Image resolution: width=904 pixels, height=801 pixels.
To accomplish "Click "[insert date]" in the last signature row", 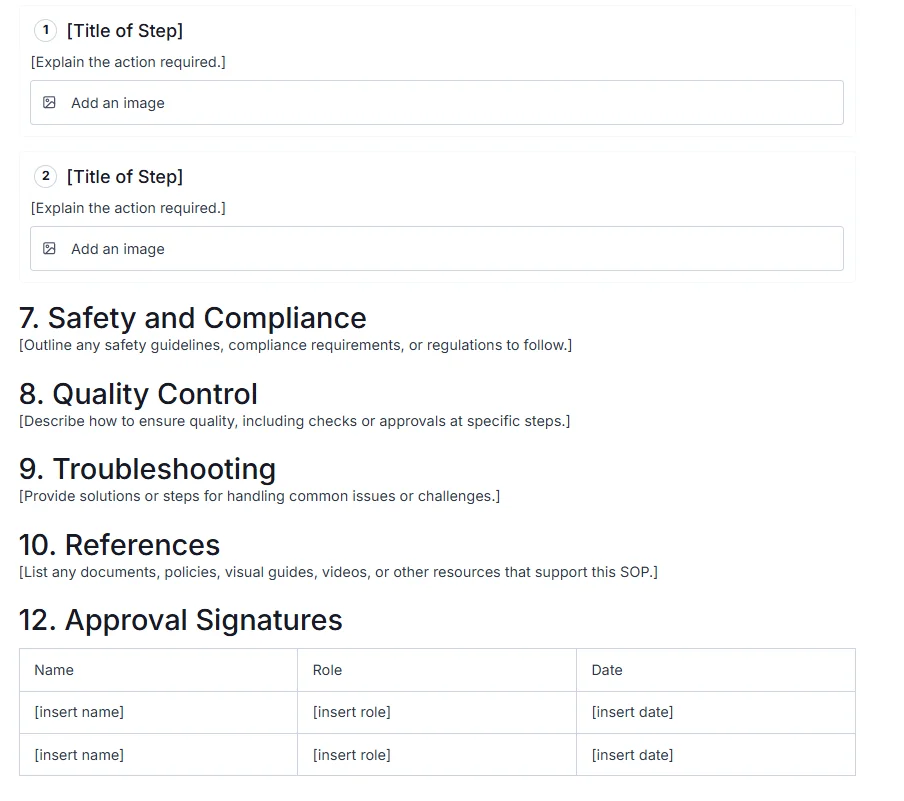I will (632, 755).
